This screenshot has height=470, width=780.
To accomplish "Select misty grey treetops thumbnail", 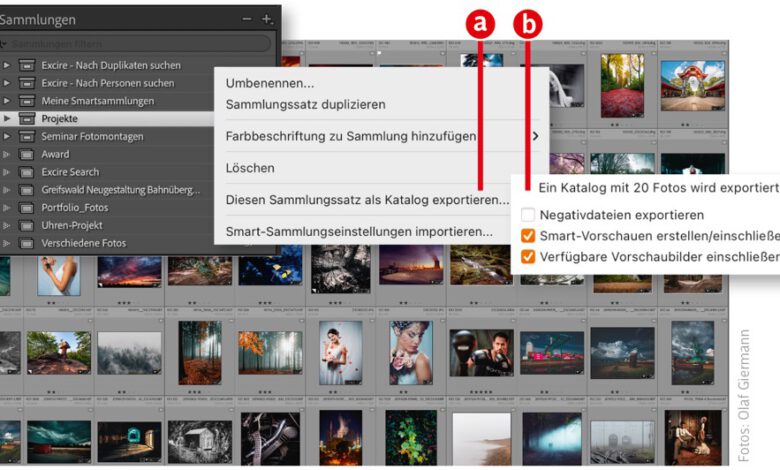I will 129,353.
